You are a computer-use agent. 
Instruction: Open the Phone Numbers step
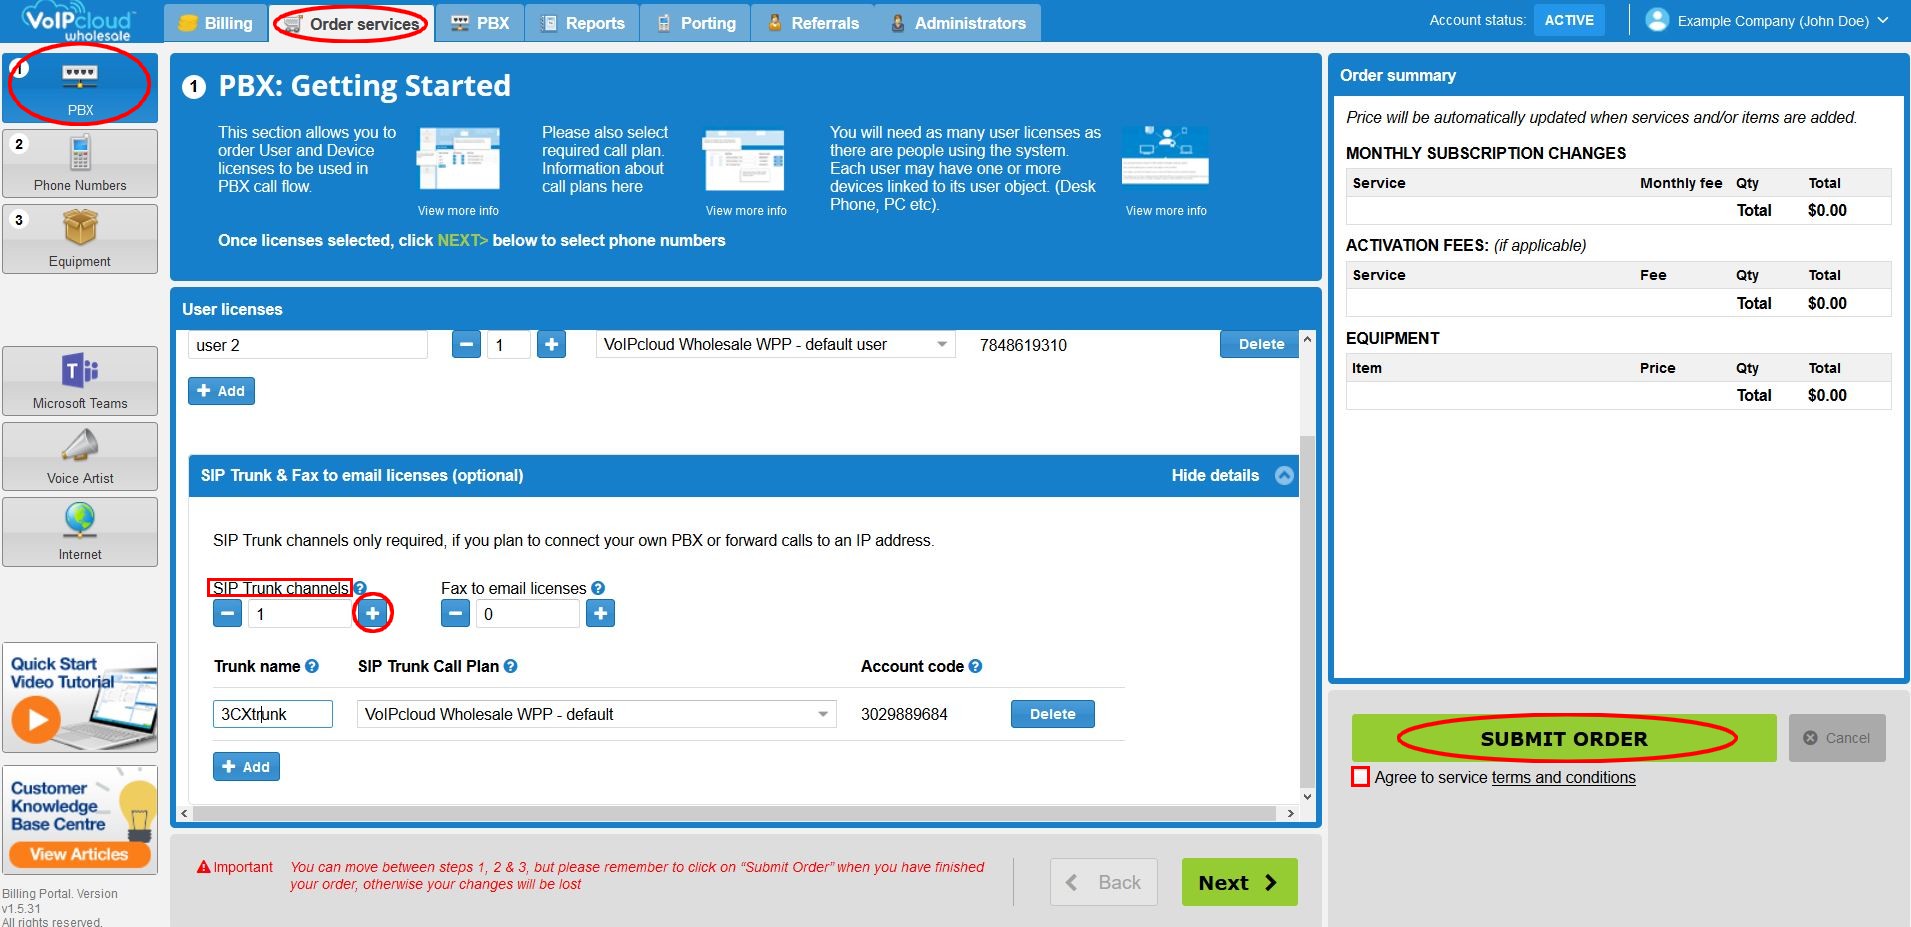tap(80, 162)
